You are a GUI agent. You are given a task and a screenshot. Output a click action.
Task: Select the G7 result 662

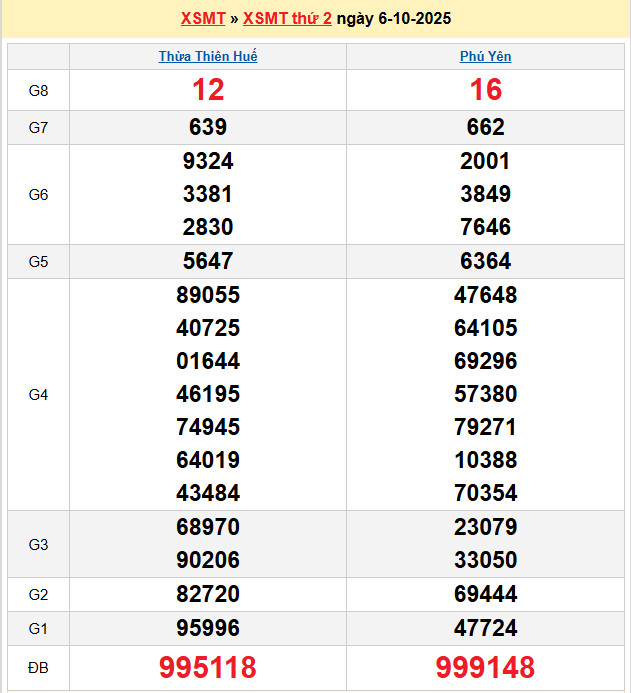click(x=485, y=128)
